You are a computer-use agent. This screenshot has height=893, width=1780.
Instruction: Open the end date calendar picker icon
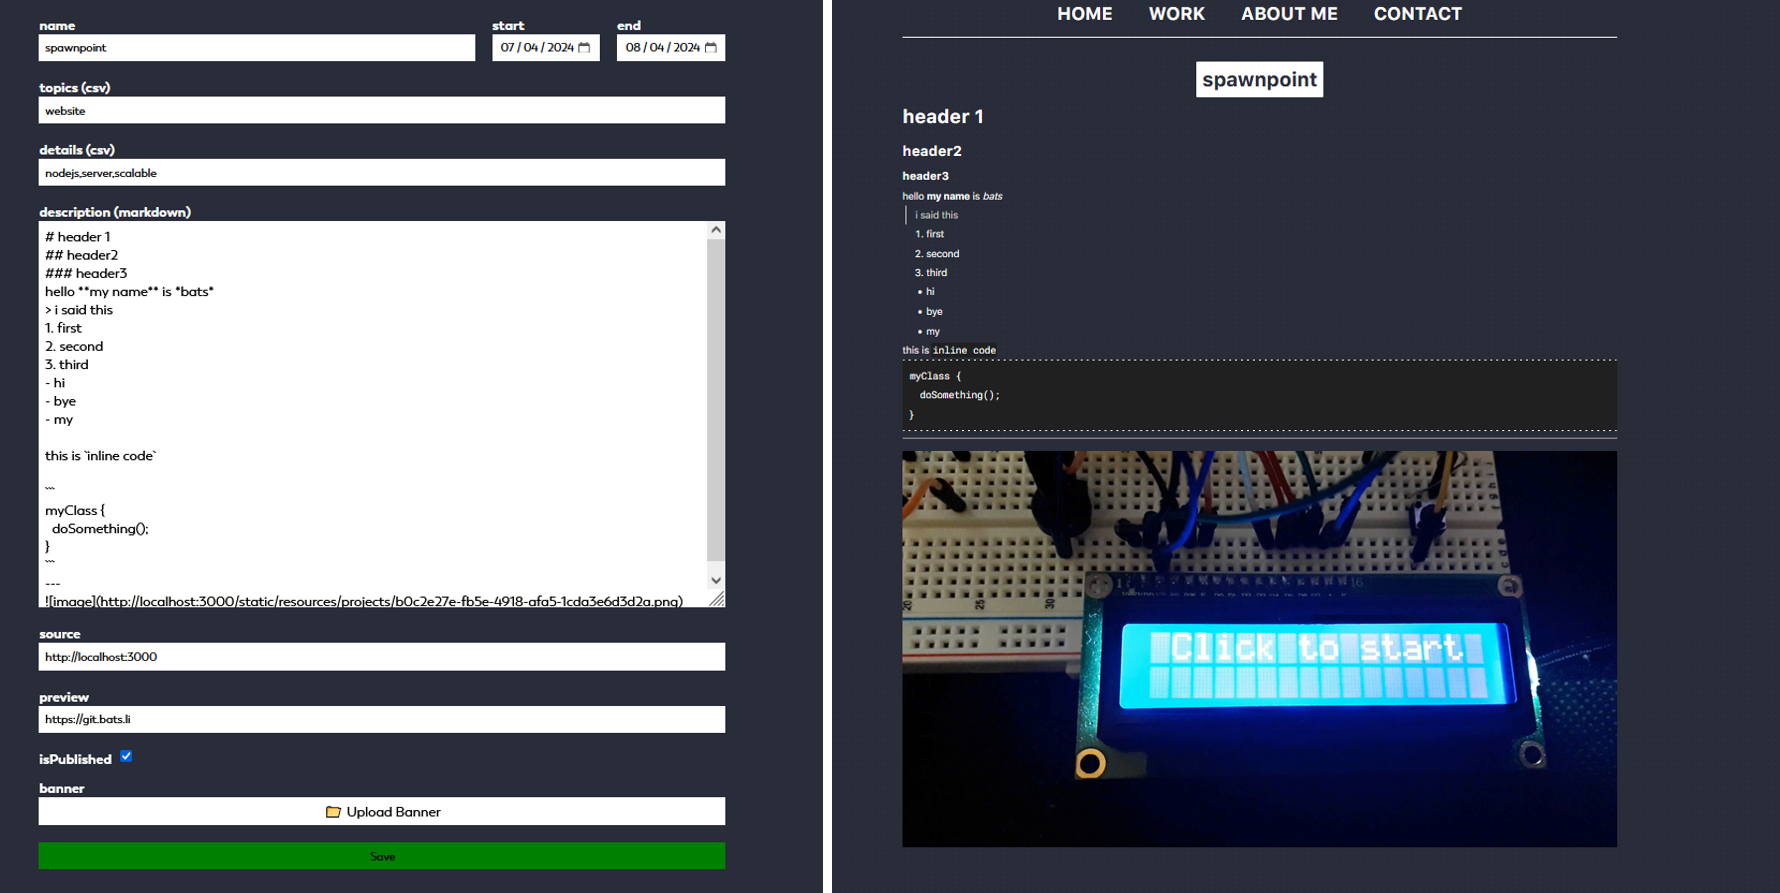pos(711,48)
